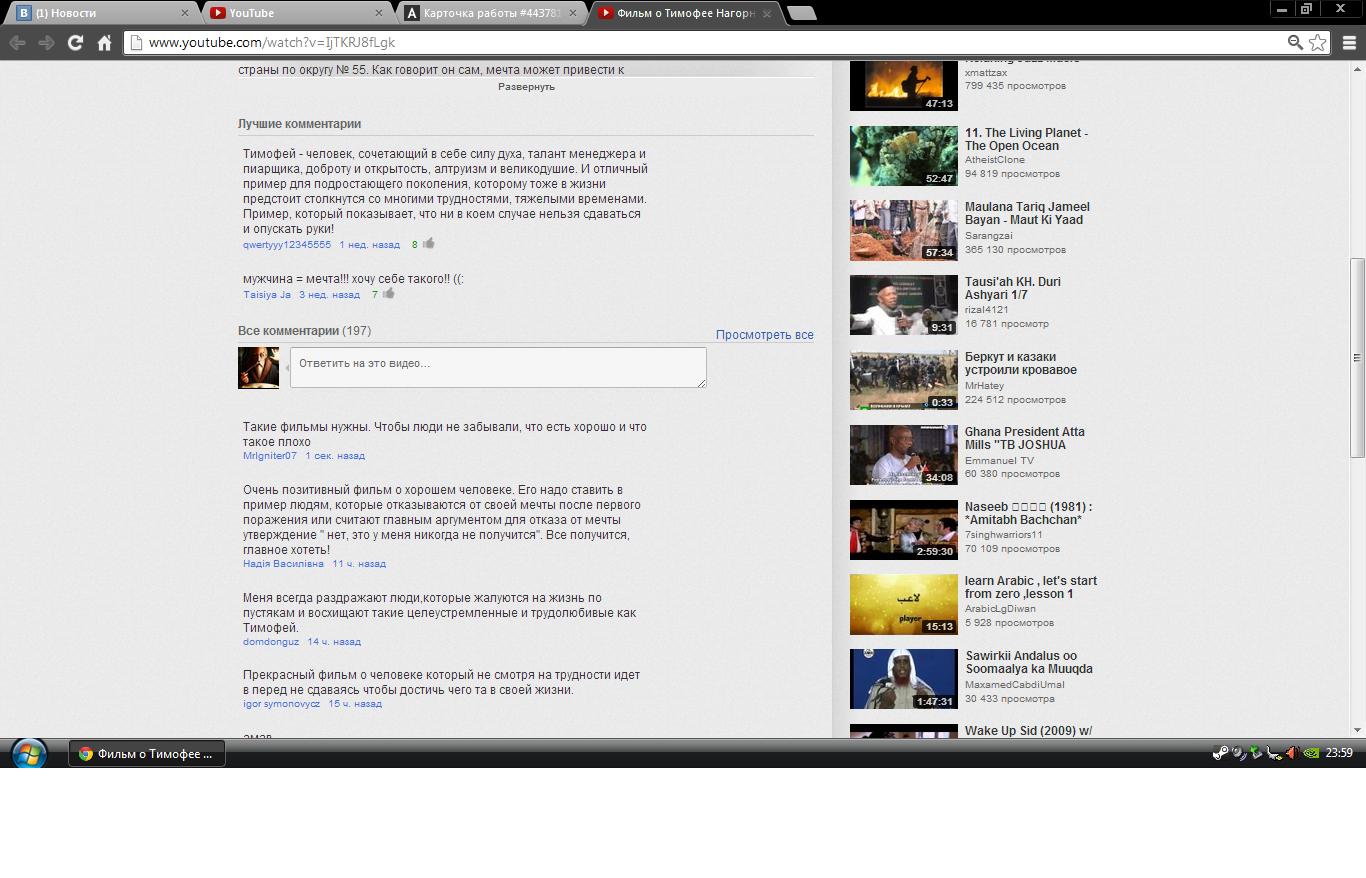Open Maulana Tariq Jameel Bayan video thumbnail

click(x=904, y=230)
